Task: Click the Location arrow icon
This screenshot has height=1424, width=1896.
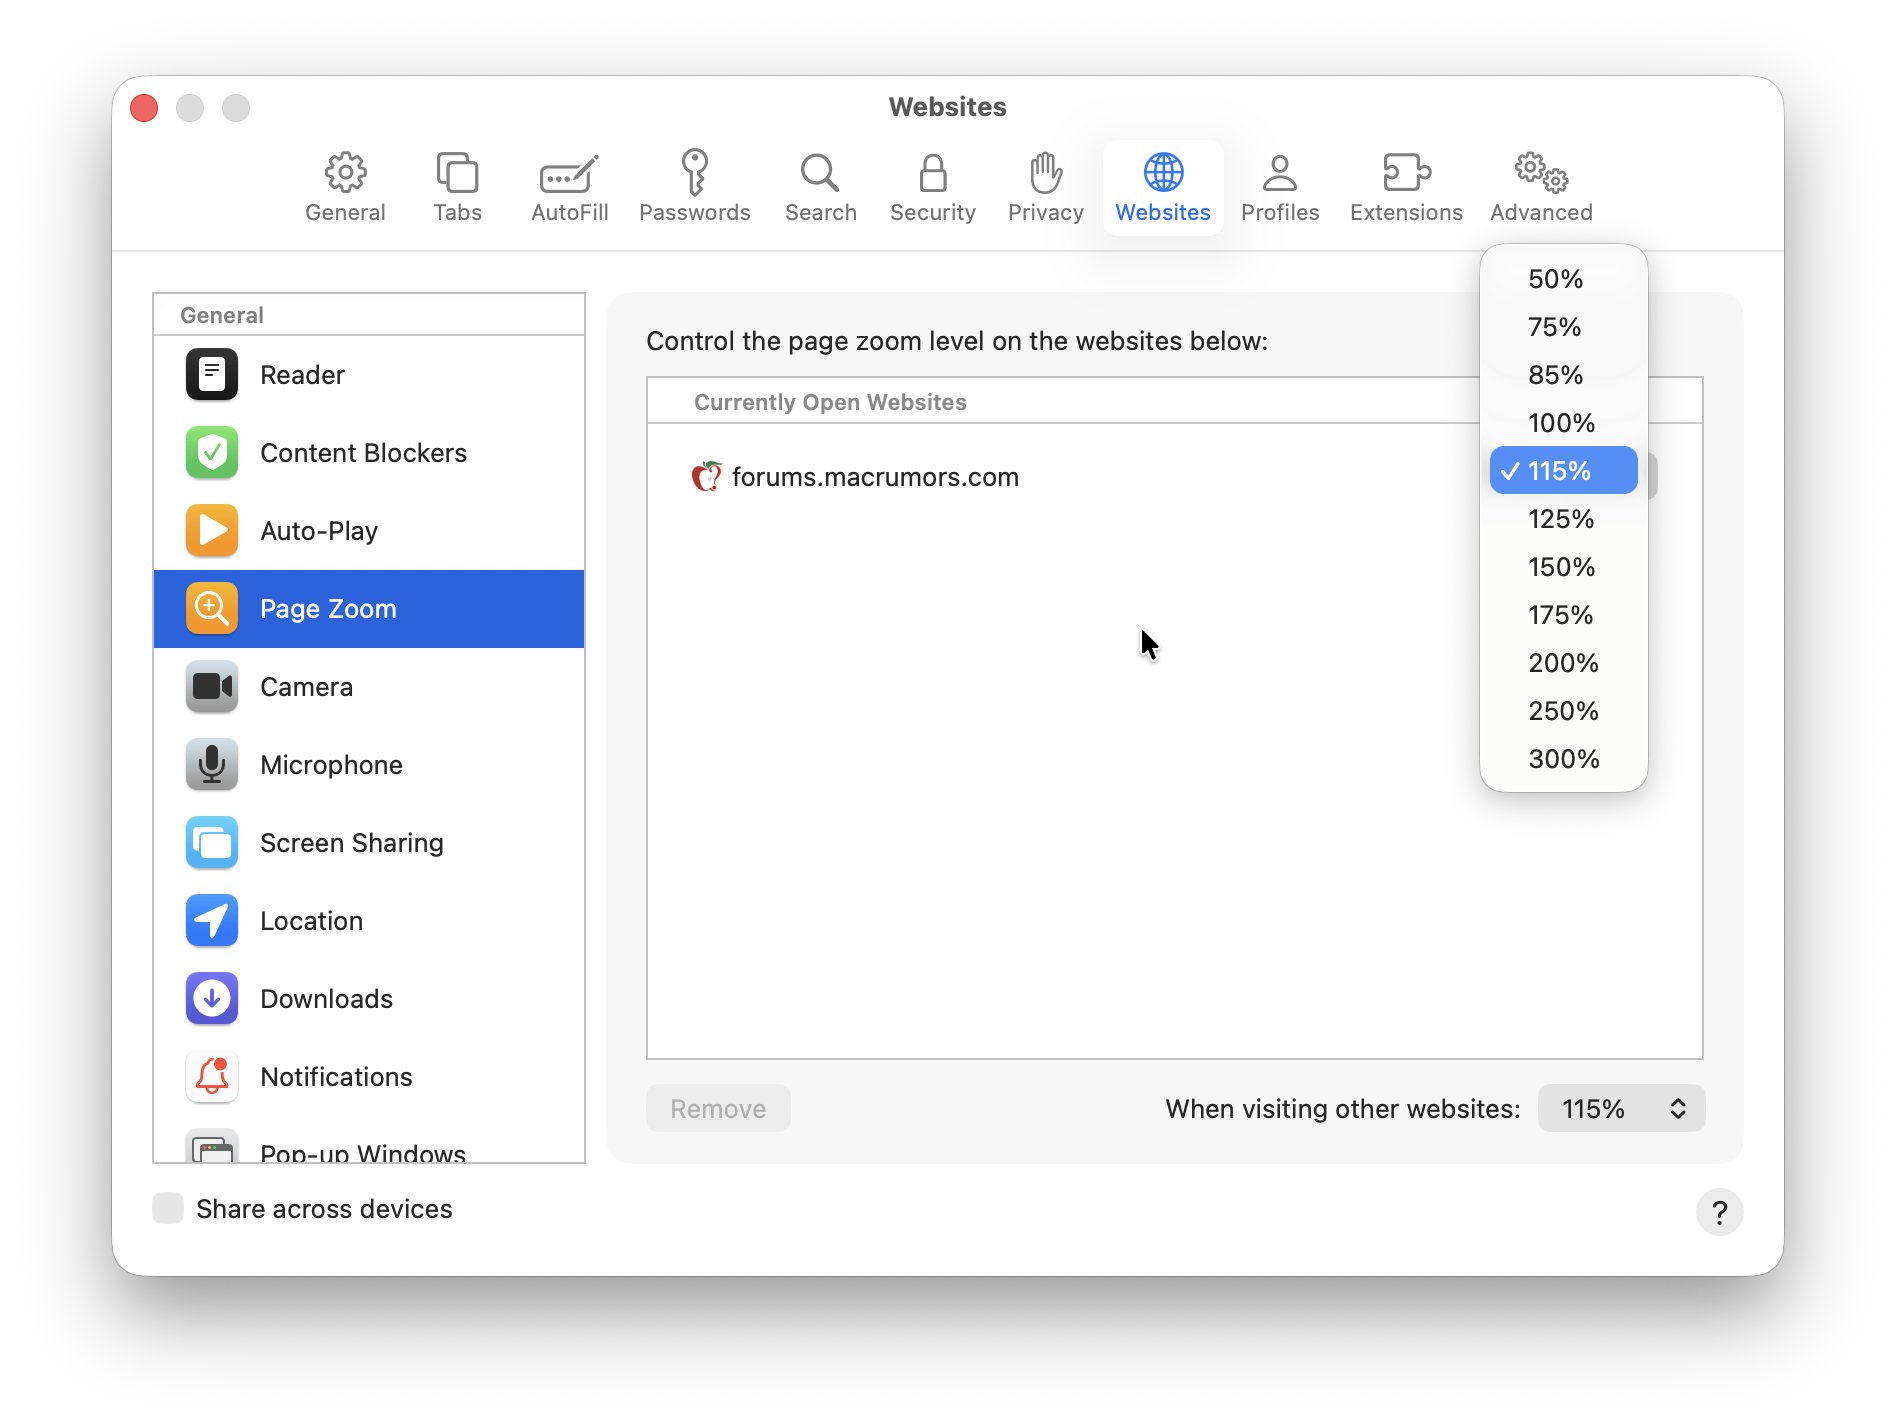Action: [x=212, y=920]
